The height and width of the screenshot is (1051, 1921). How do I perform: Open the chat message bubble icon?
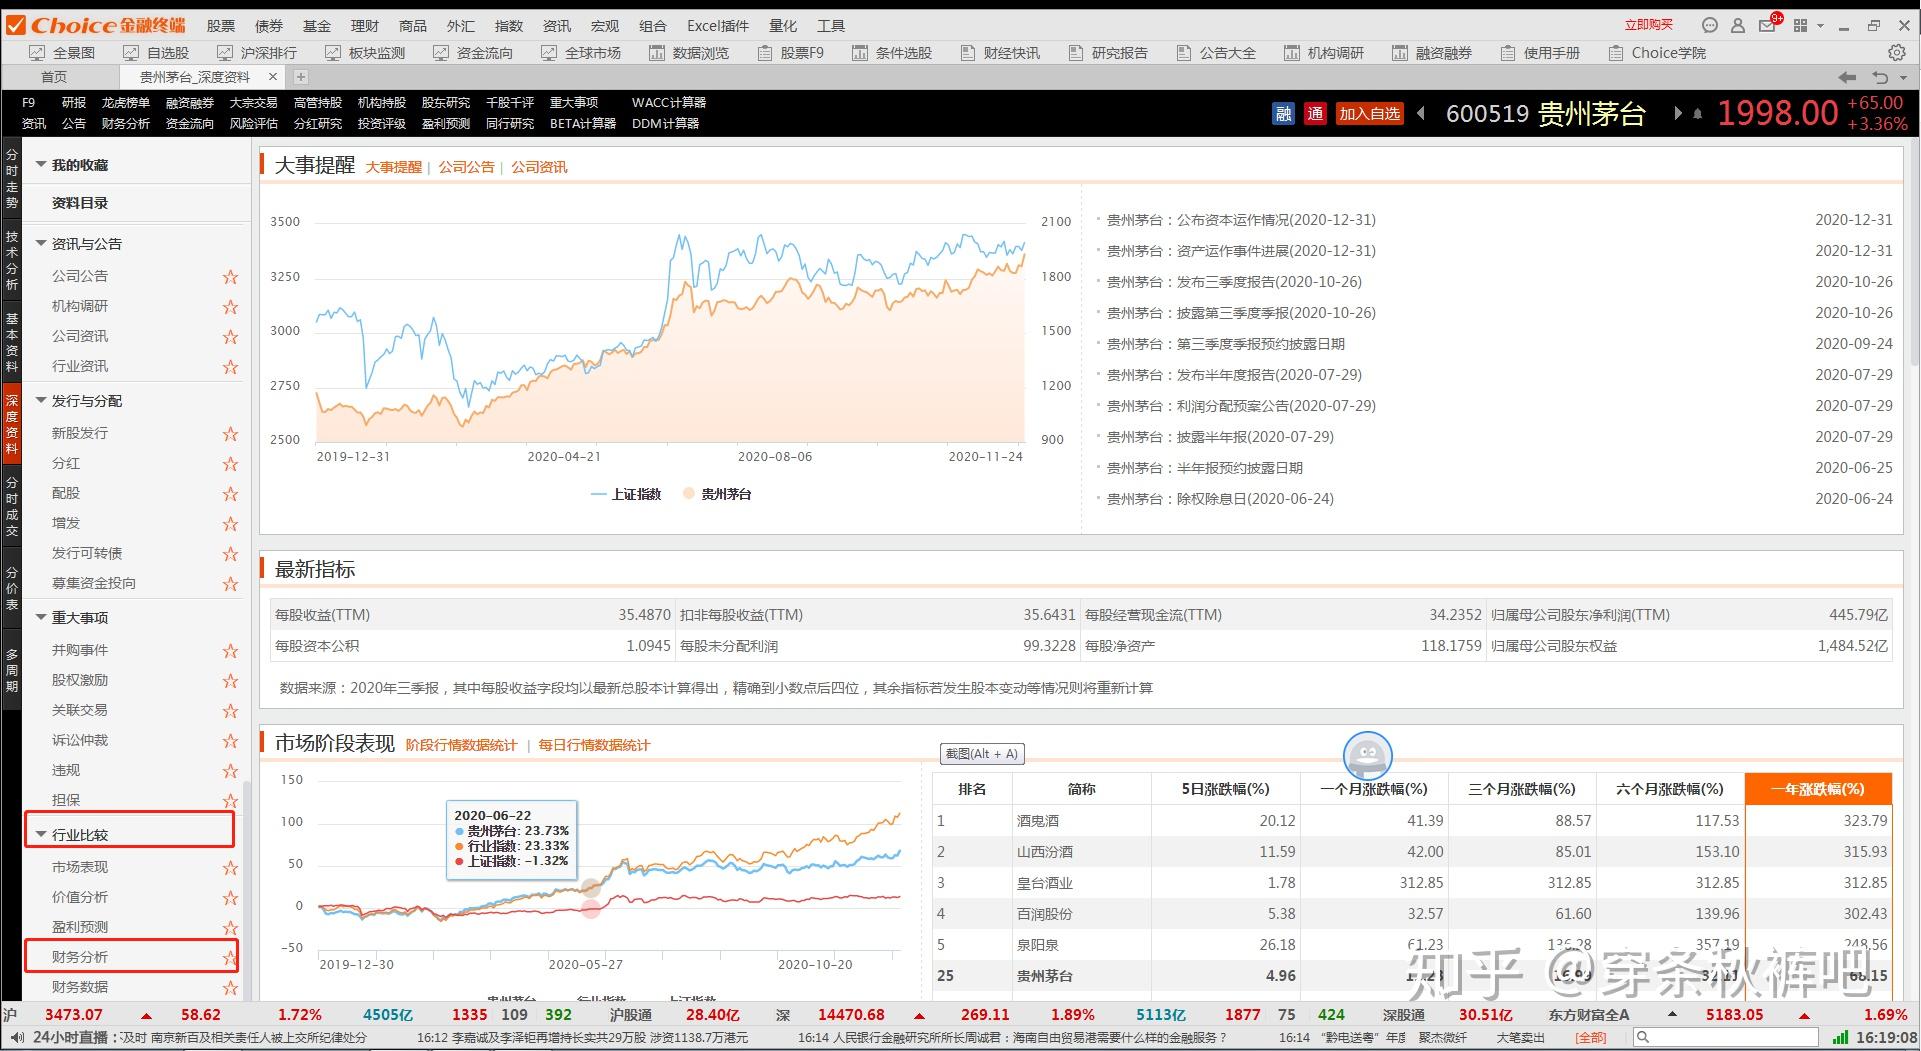pos(1709,25)
